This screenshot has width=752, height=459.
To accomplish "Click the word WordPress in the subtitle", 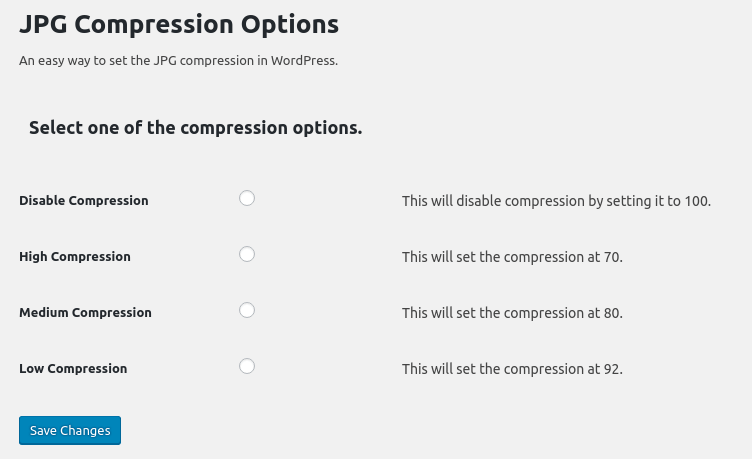I will click(304, 61).
